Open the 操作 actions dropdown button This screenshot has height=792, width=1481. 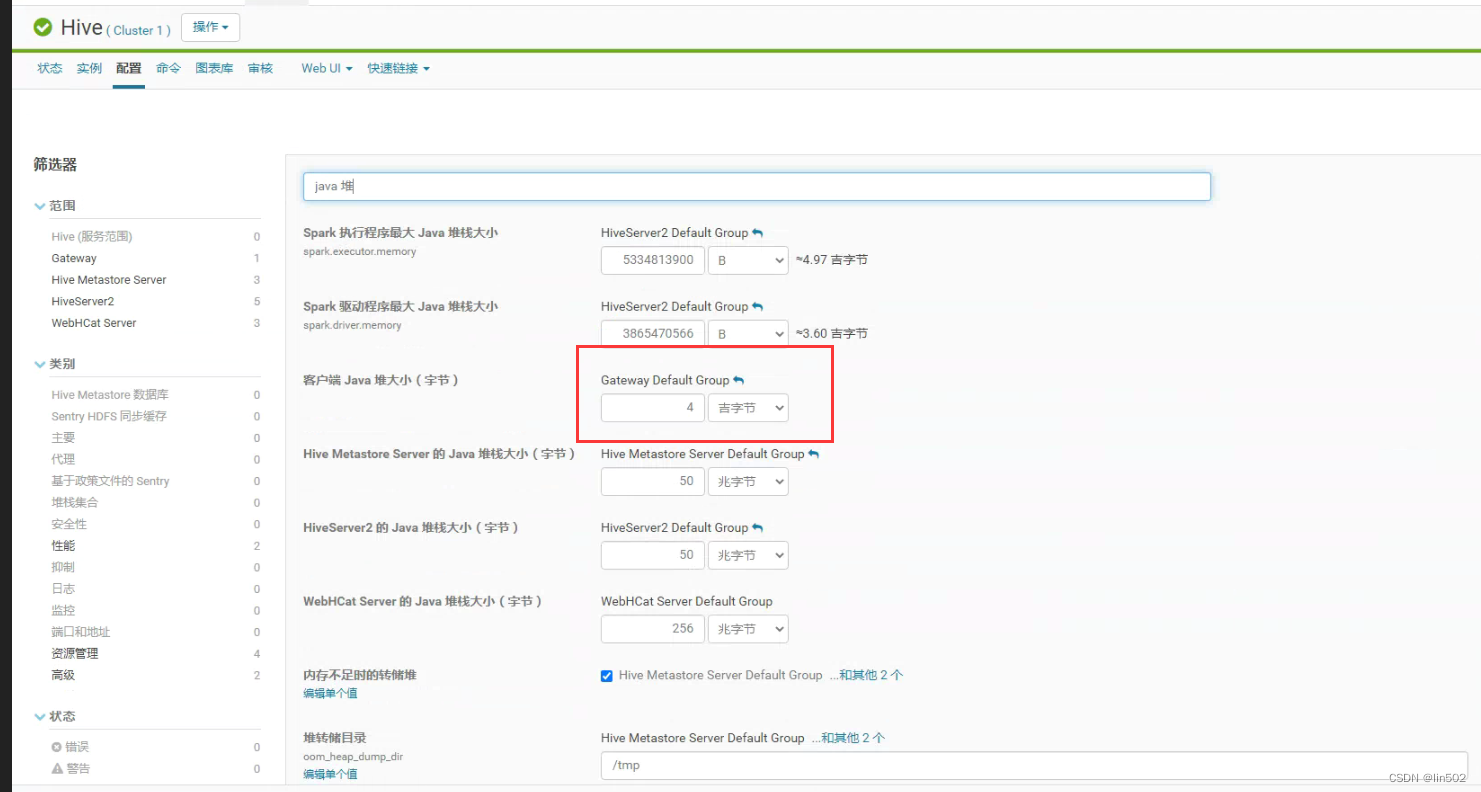[x=210, y=27]
